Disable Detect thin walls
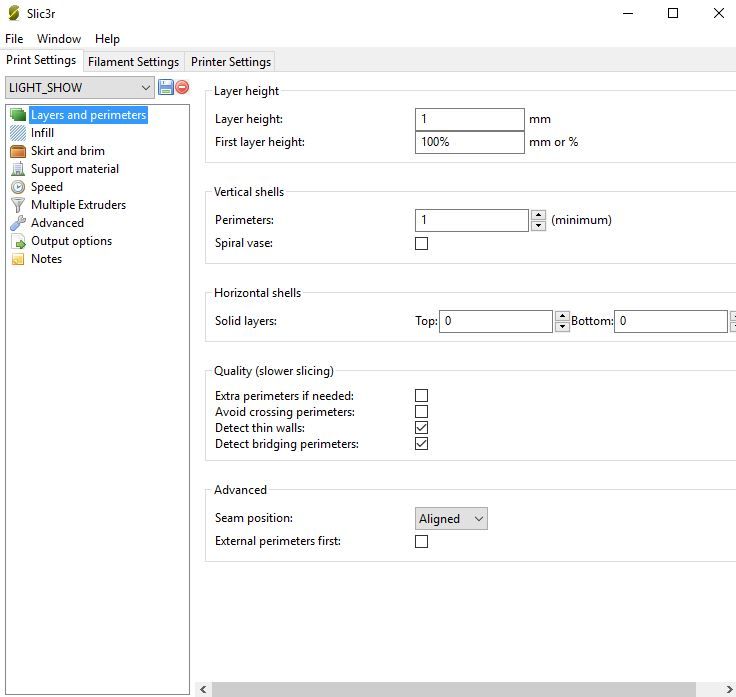 (422, 428)
